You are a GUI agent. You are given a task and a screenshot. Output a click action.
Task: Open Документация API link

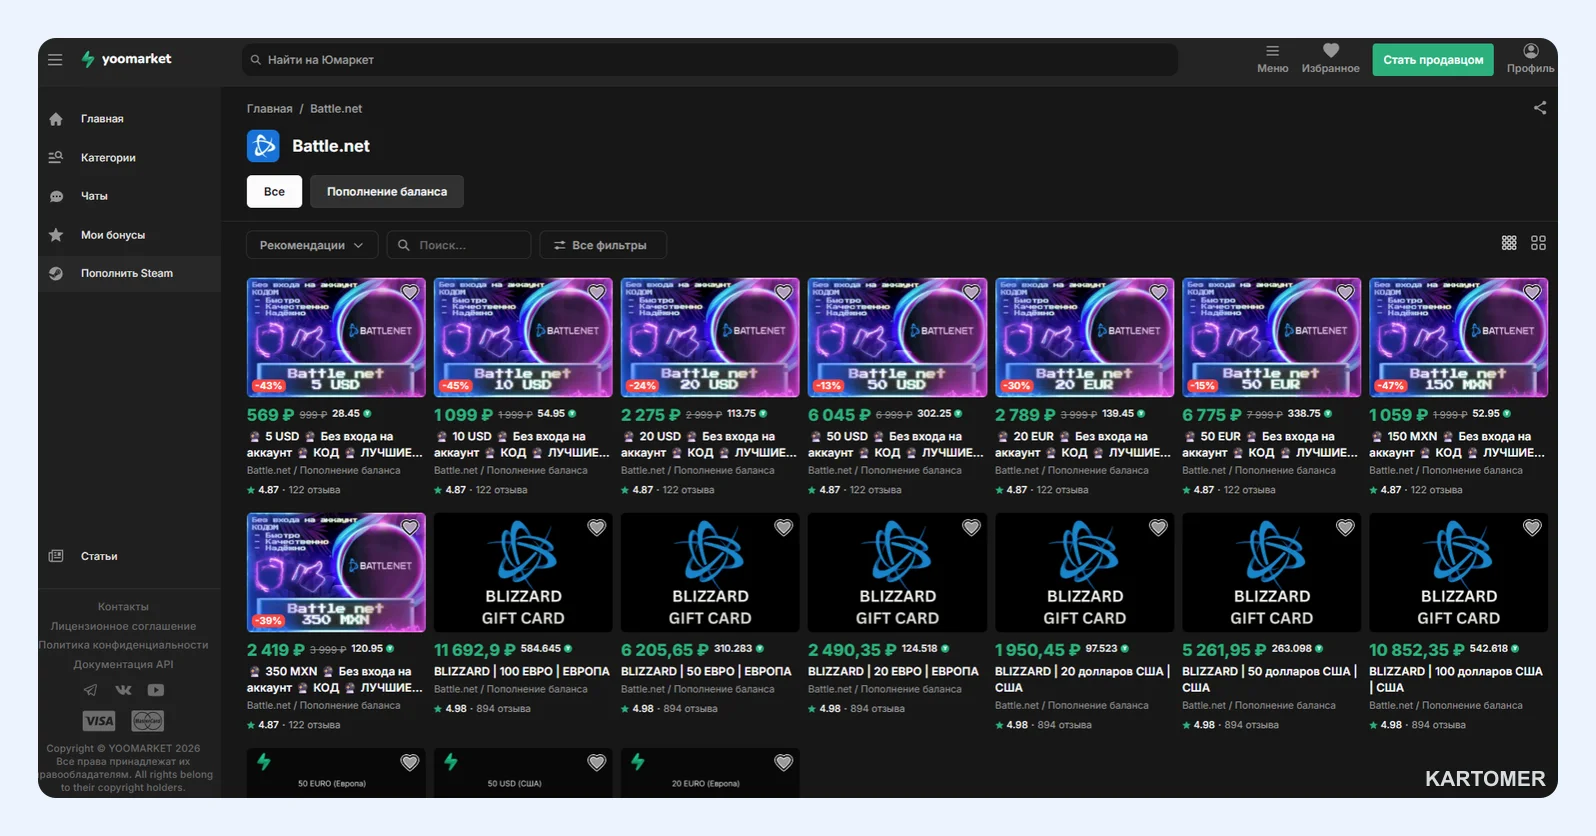(x=123, y=664)
